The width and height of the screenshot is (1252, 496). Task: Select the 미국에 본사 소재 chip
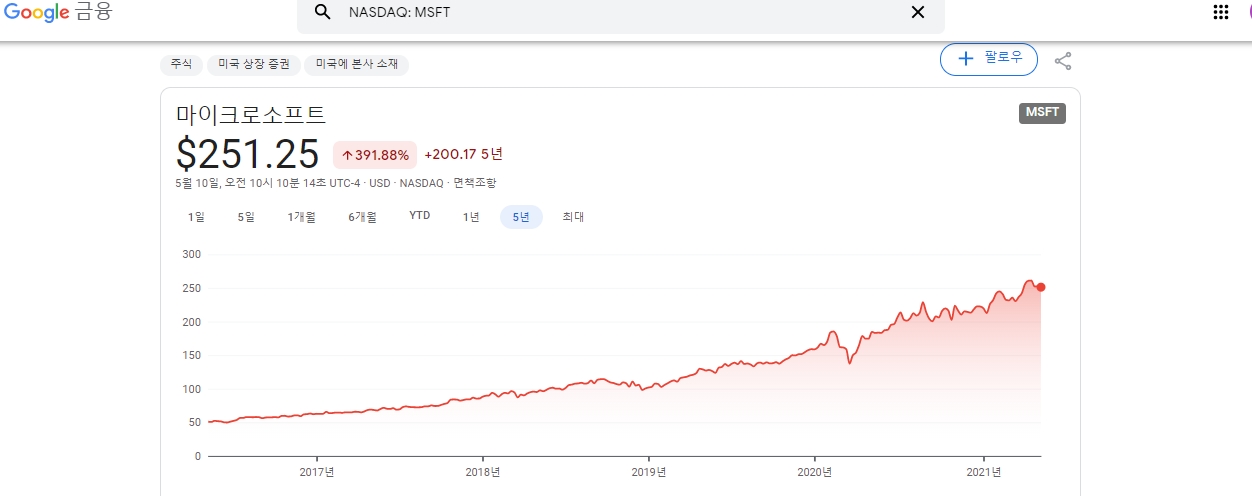click(x=356, y=64)
